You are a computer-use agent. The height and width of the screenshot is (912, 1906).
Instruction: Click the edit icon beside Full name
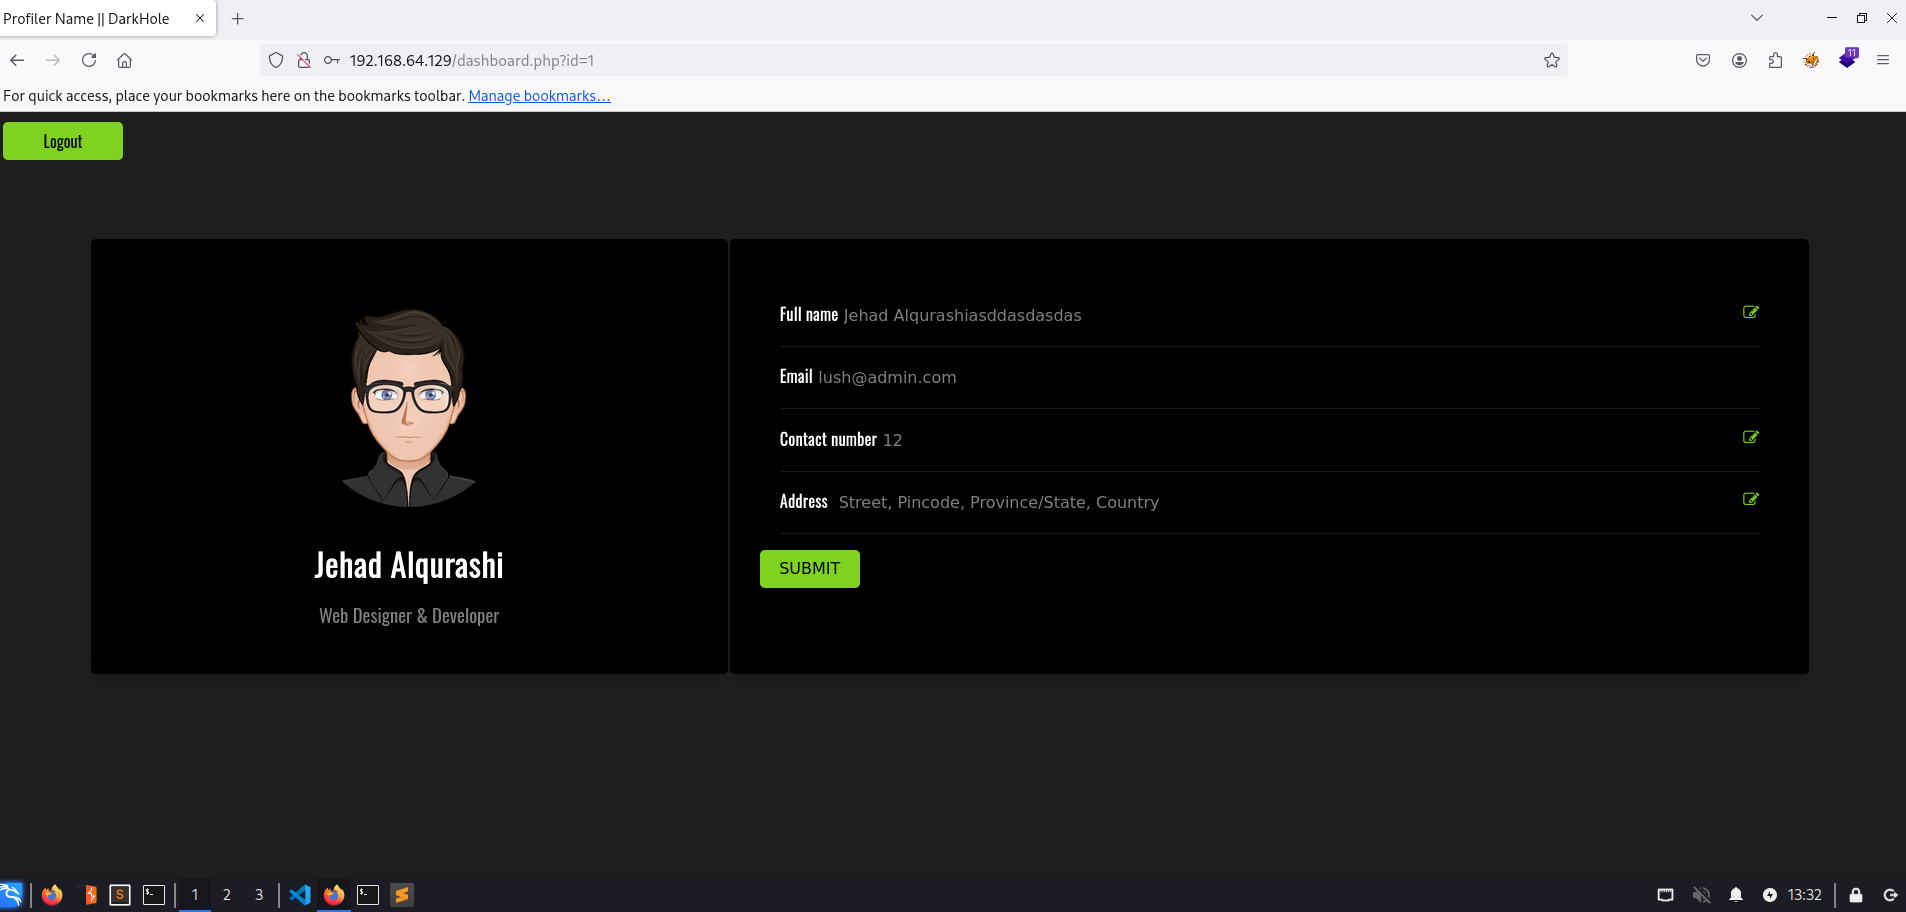(1750, 312)
